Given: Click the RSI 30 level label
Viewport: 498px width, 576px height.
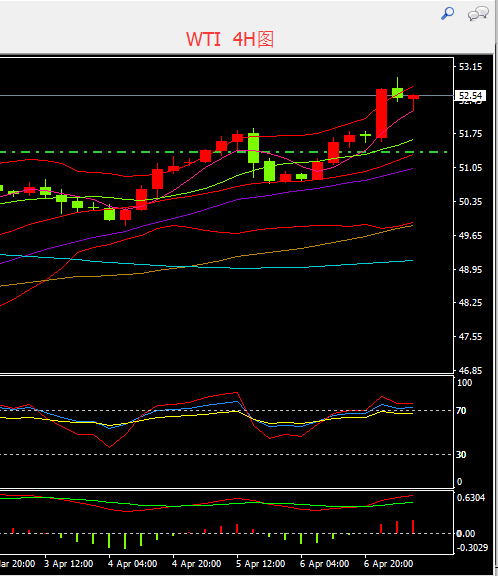Looking at the screenshot, I should (461, 455).
